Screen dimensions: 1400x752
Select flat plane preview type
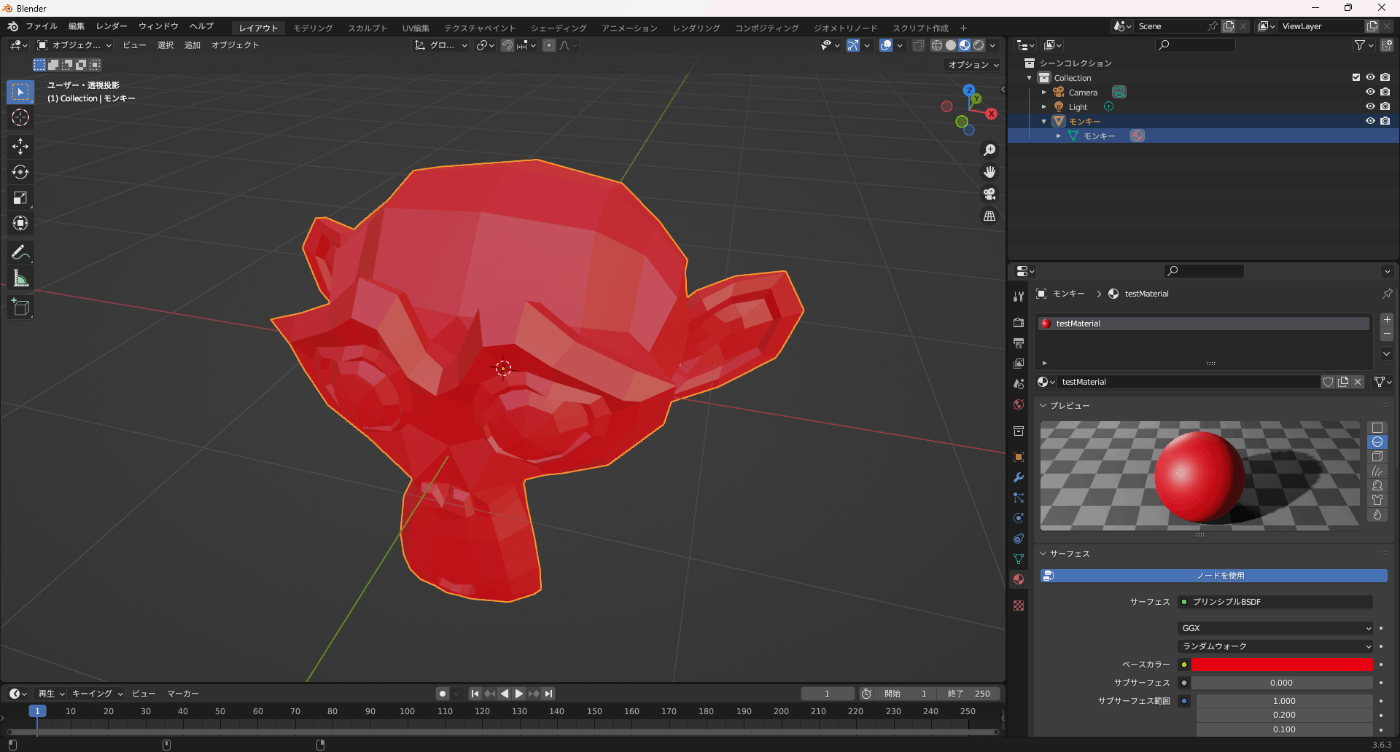(x=1377, y=427)
